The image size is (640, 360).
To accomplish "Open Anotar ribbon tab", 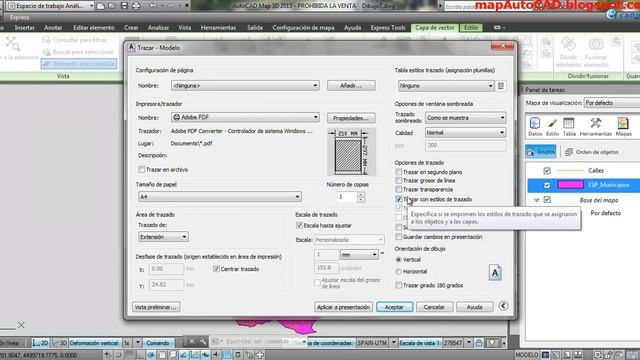I will tap(53, 28).
